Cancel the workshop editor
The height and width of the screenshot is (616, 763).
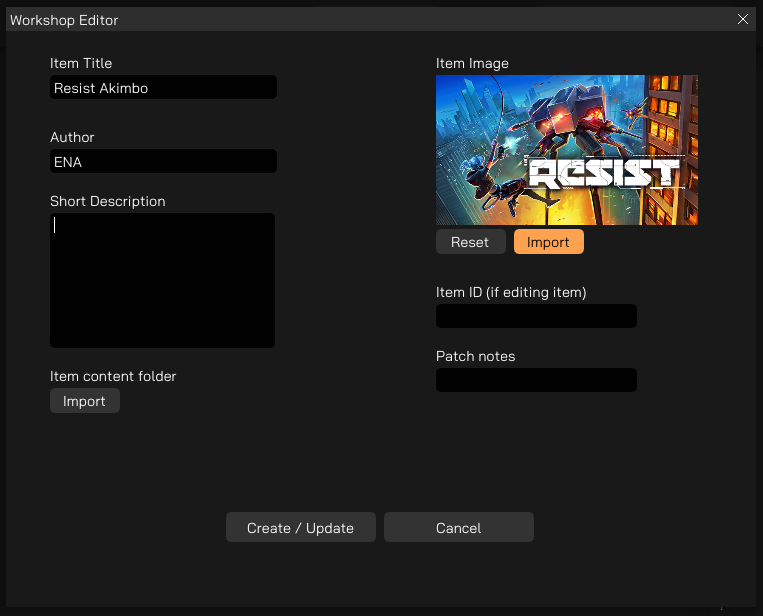click(459, 527)
